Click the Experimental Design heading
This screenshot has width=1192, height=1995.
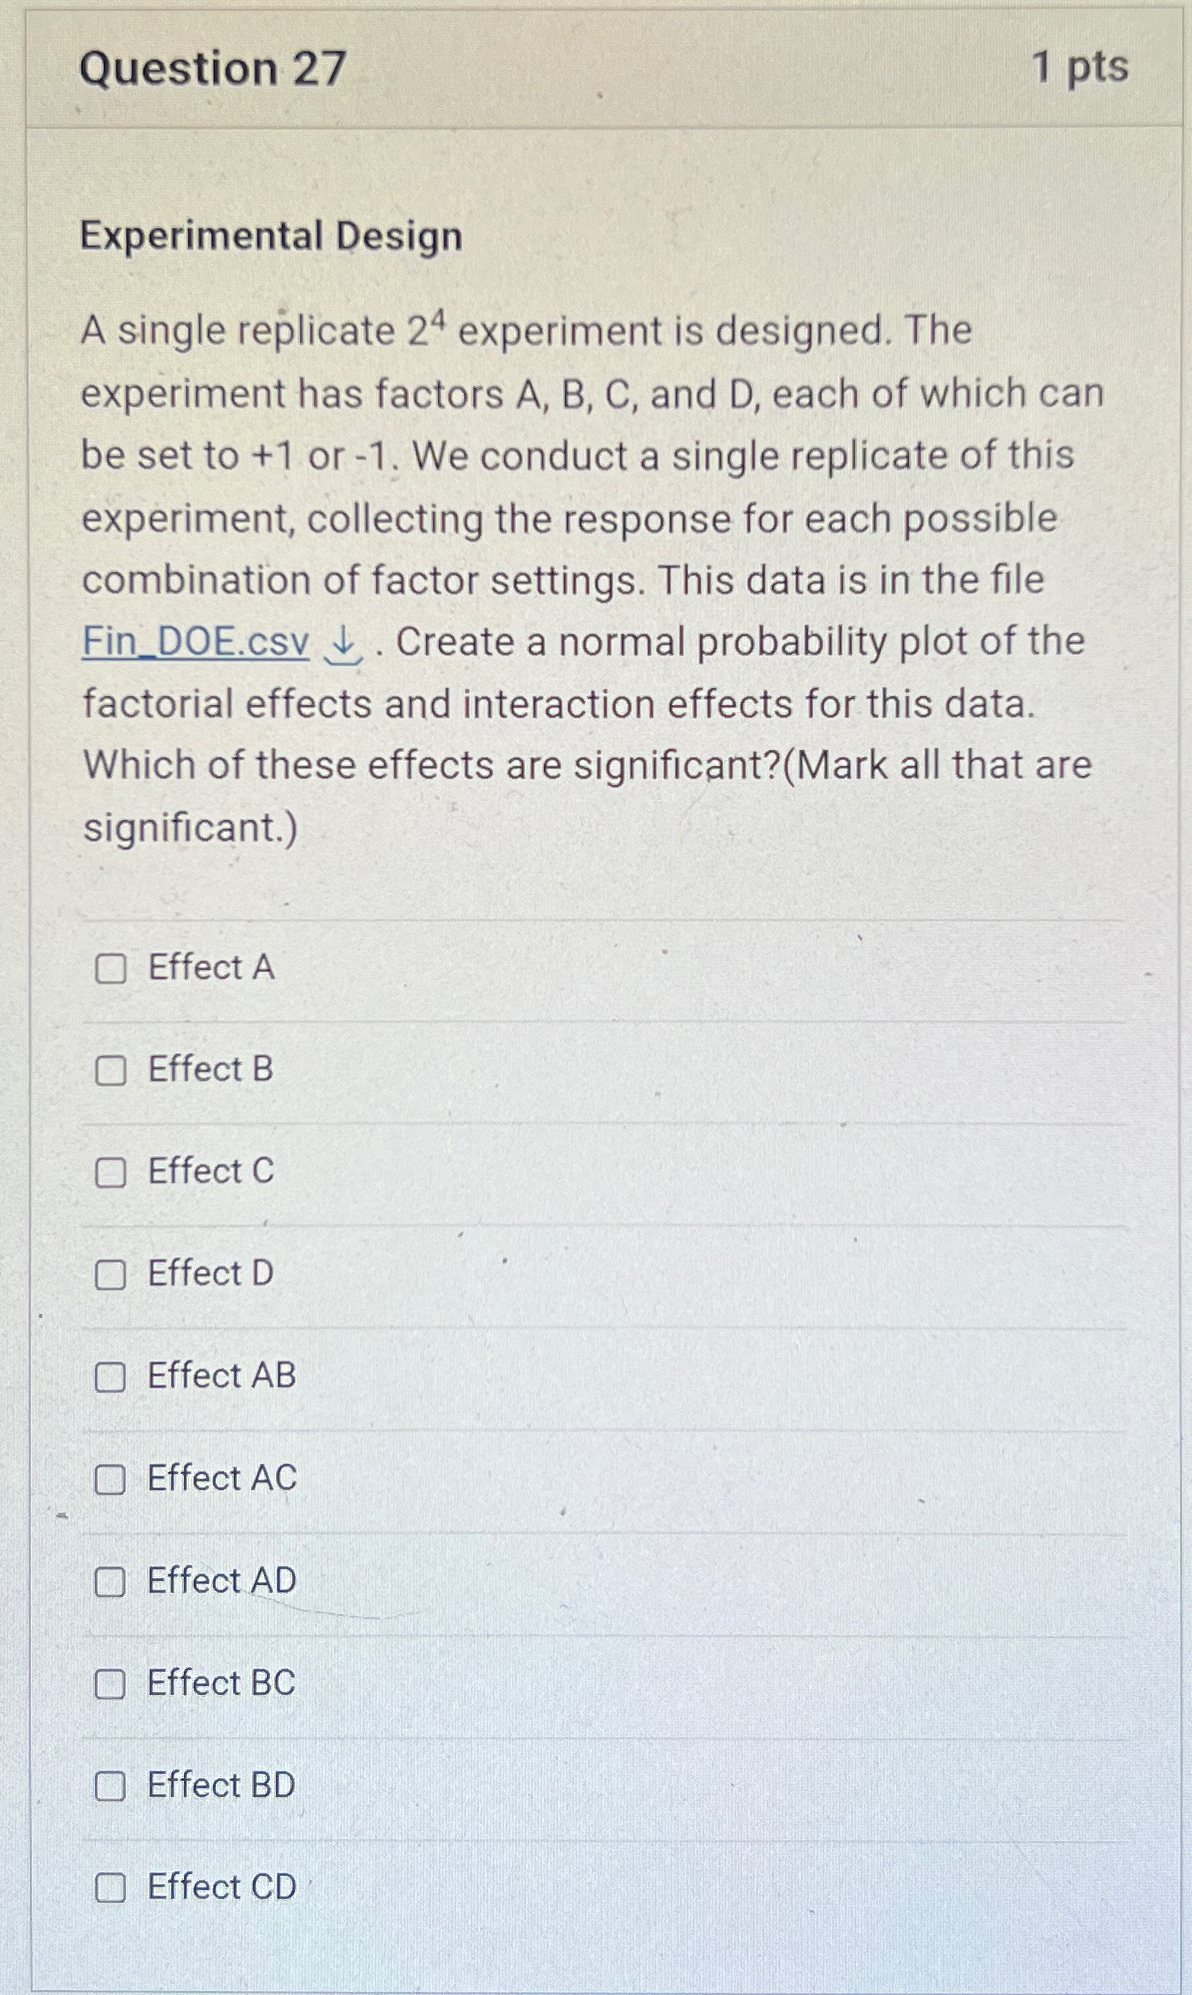(x=271, y=238)
